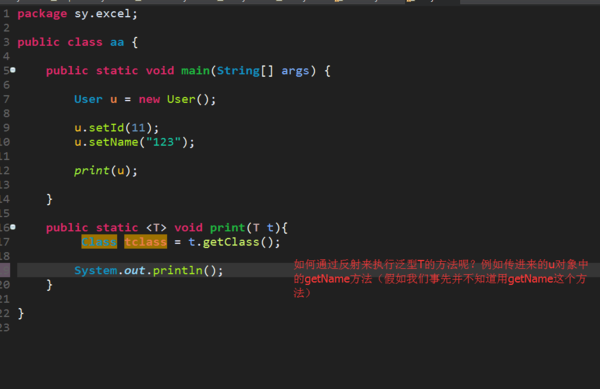The height and width of the screenshot is (389, 600).
Task: Click the 'static' keyword on the print declaration
Action: pyautogui.click(x=117, y=228)
